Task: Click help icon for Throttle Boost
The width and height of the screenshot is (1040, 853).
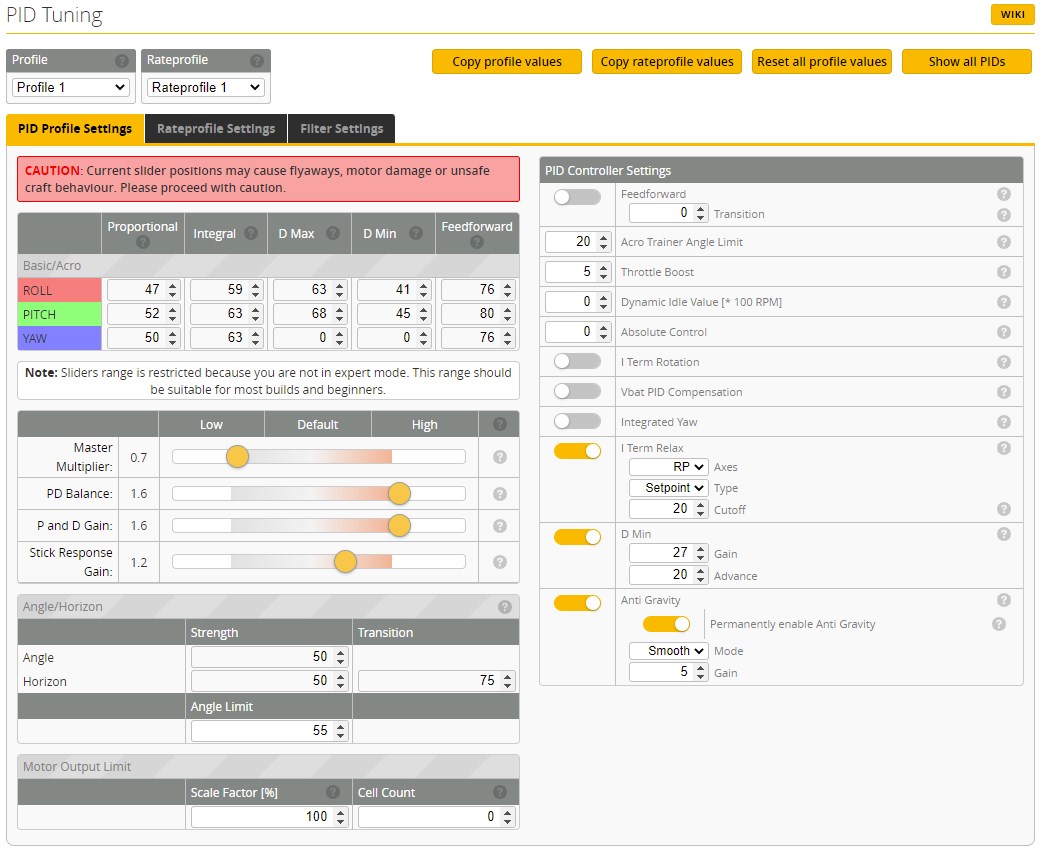Action: click(1004, 272)
